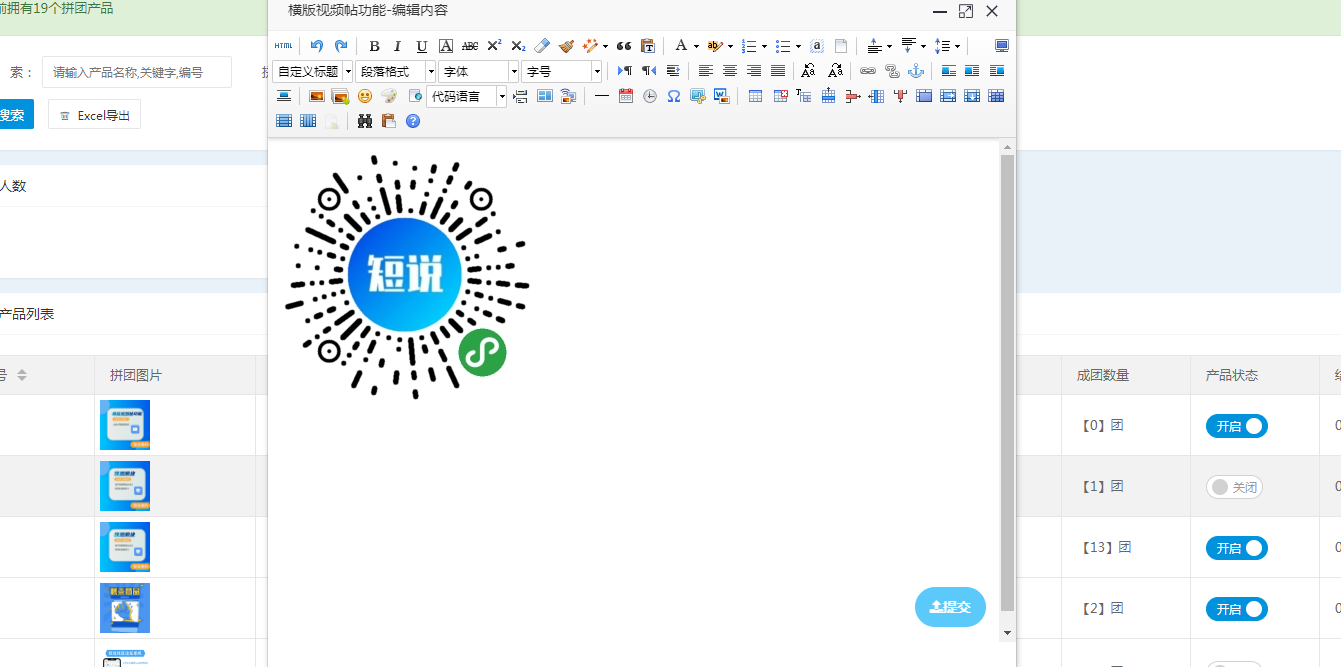Image resolution: width=1341 pixels, height=667 pixels.
Task: Convert text to uppercase
Action: (808, 71)
